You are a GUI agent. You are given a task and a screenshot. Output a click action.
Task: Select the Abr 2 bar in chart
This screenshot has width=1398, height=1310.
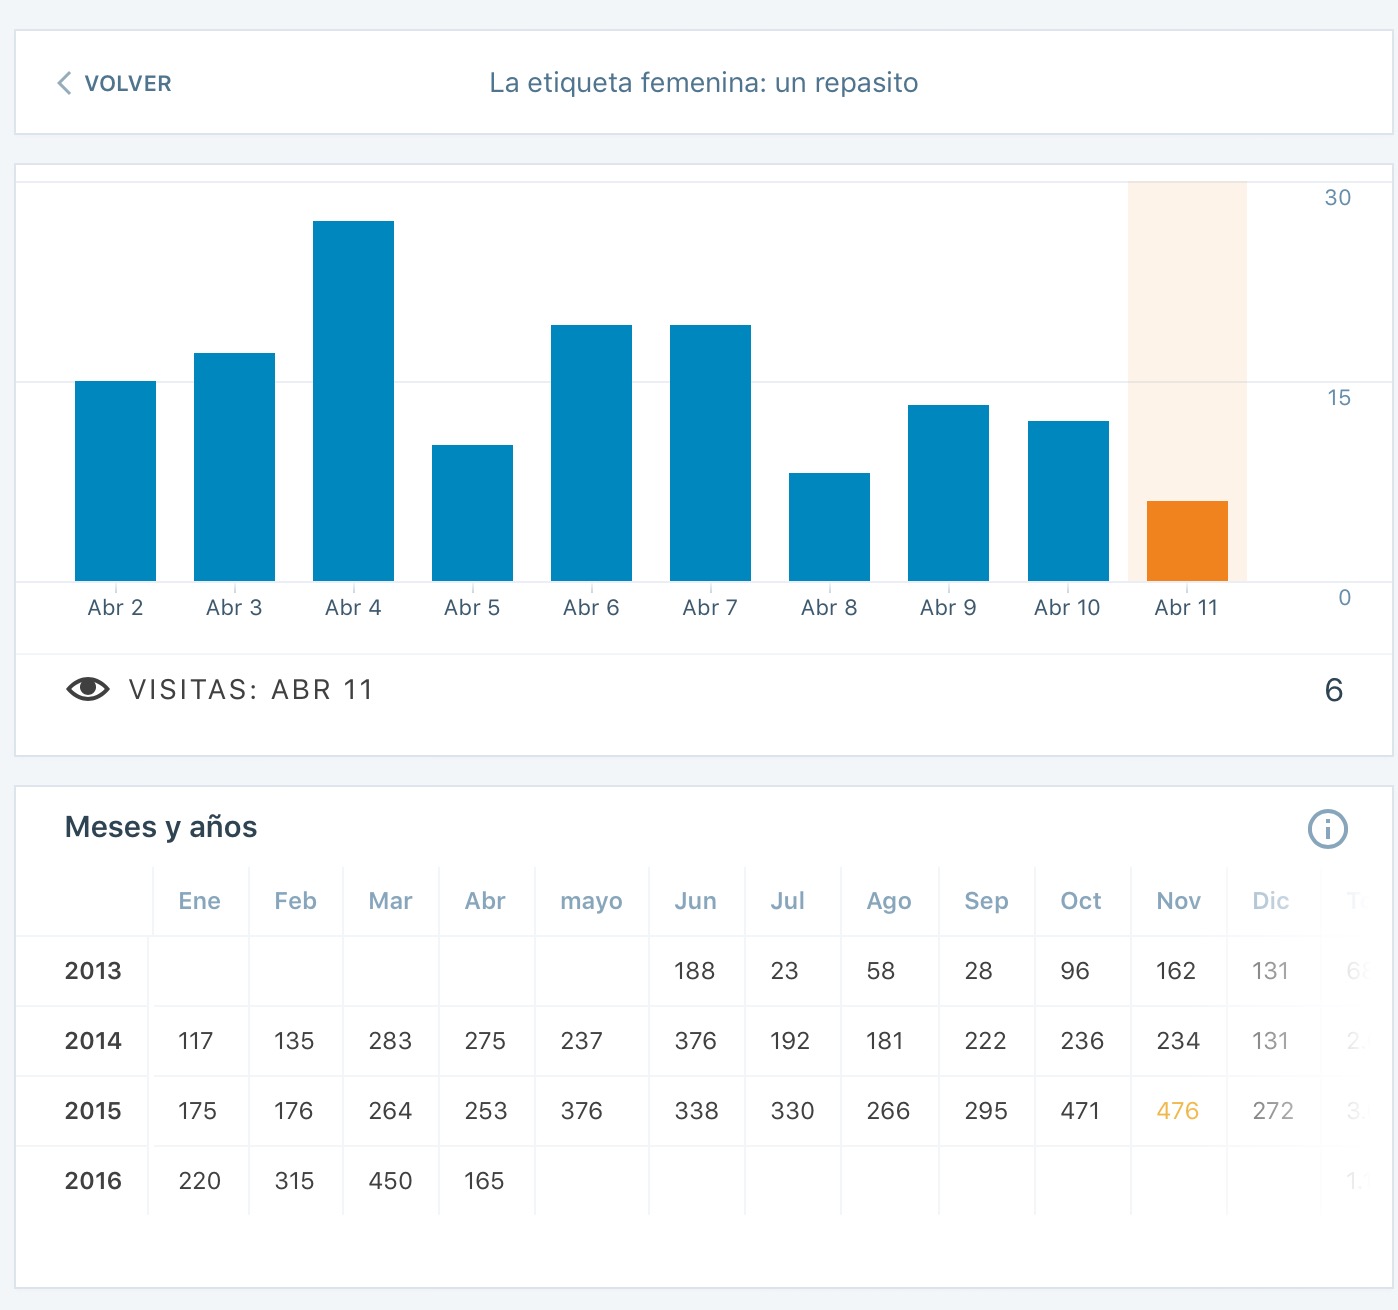115,481
